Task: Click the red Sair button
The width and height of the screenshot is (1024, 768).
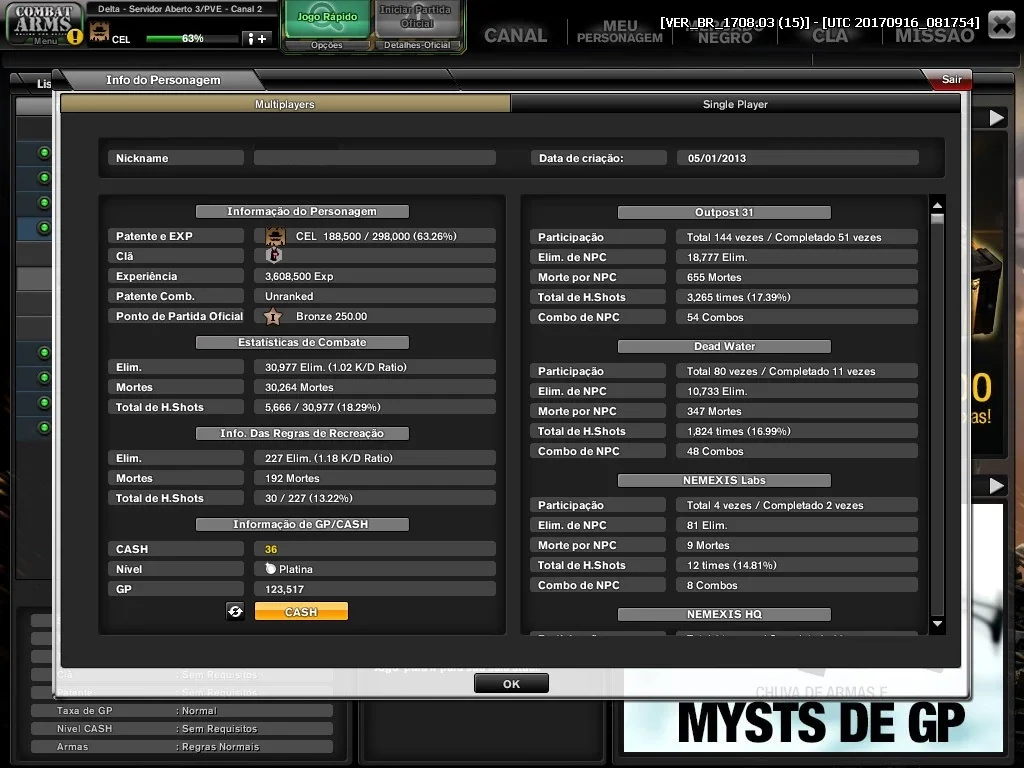Action: (x=950, y=79)
